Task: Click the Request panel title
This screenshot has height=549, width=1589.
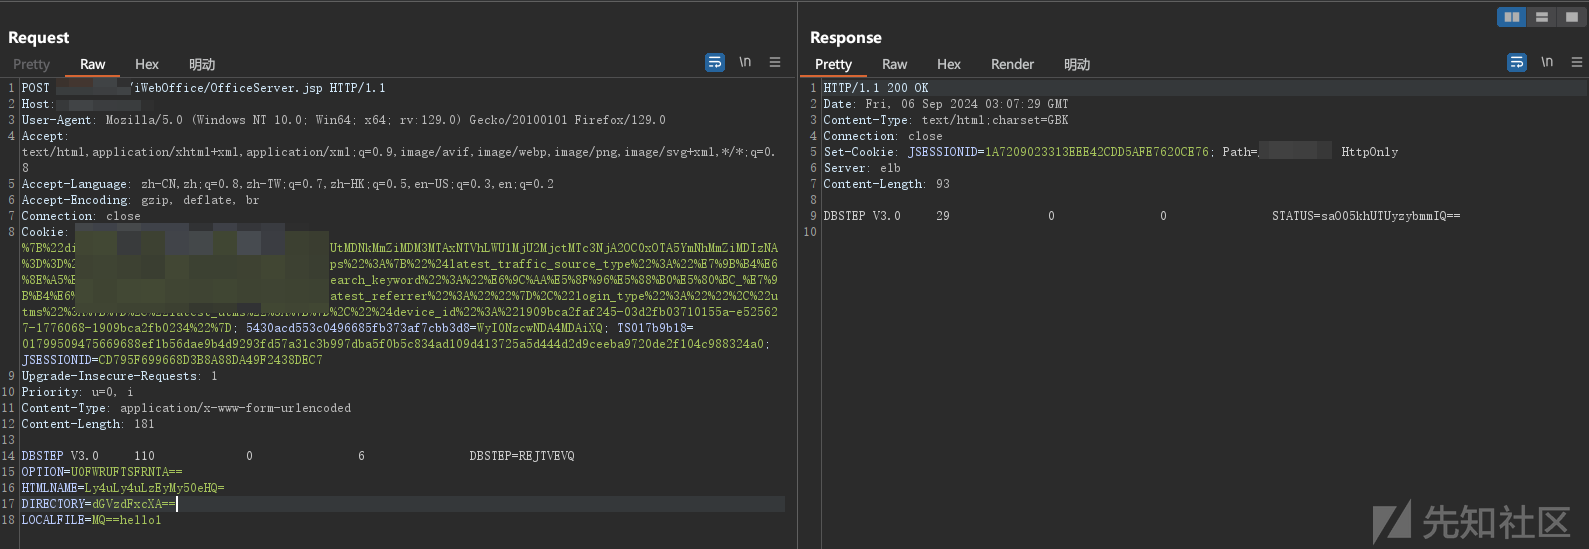Action: point(39,38)
